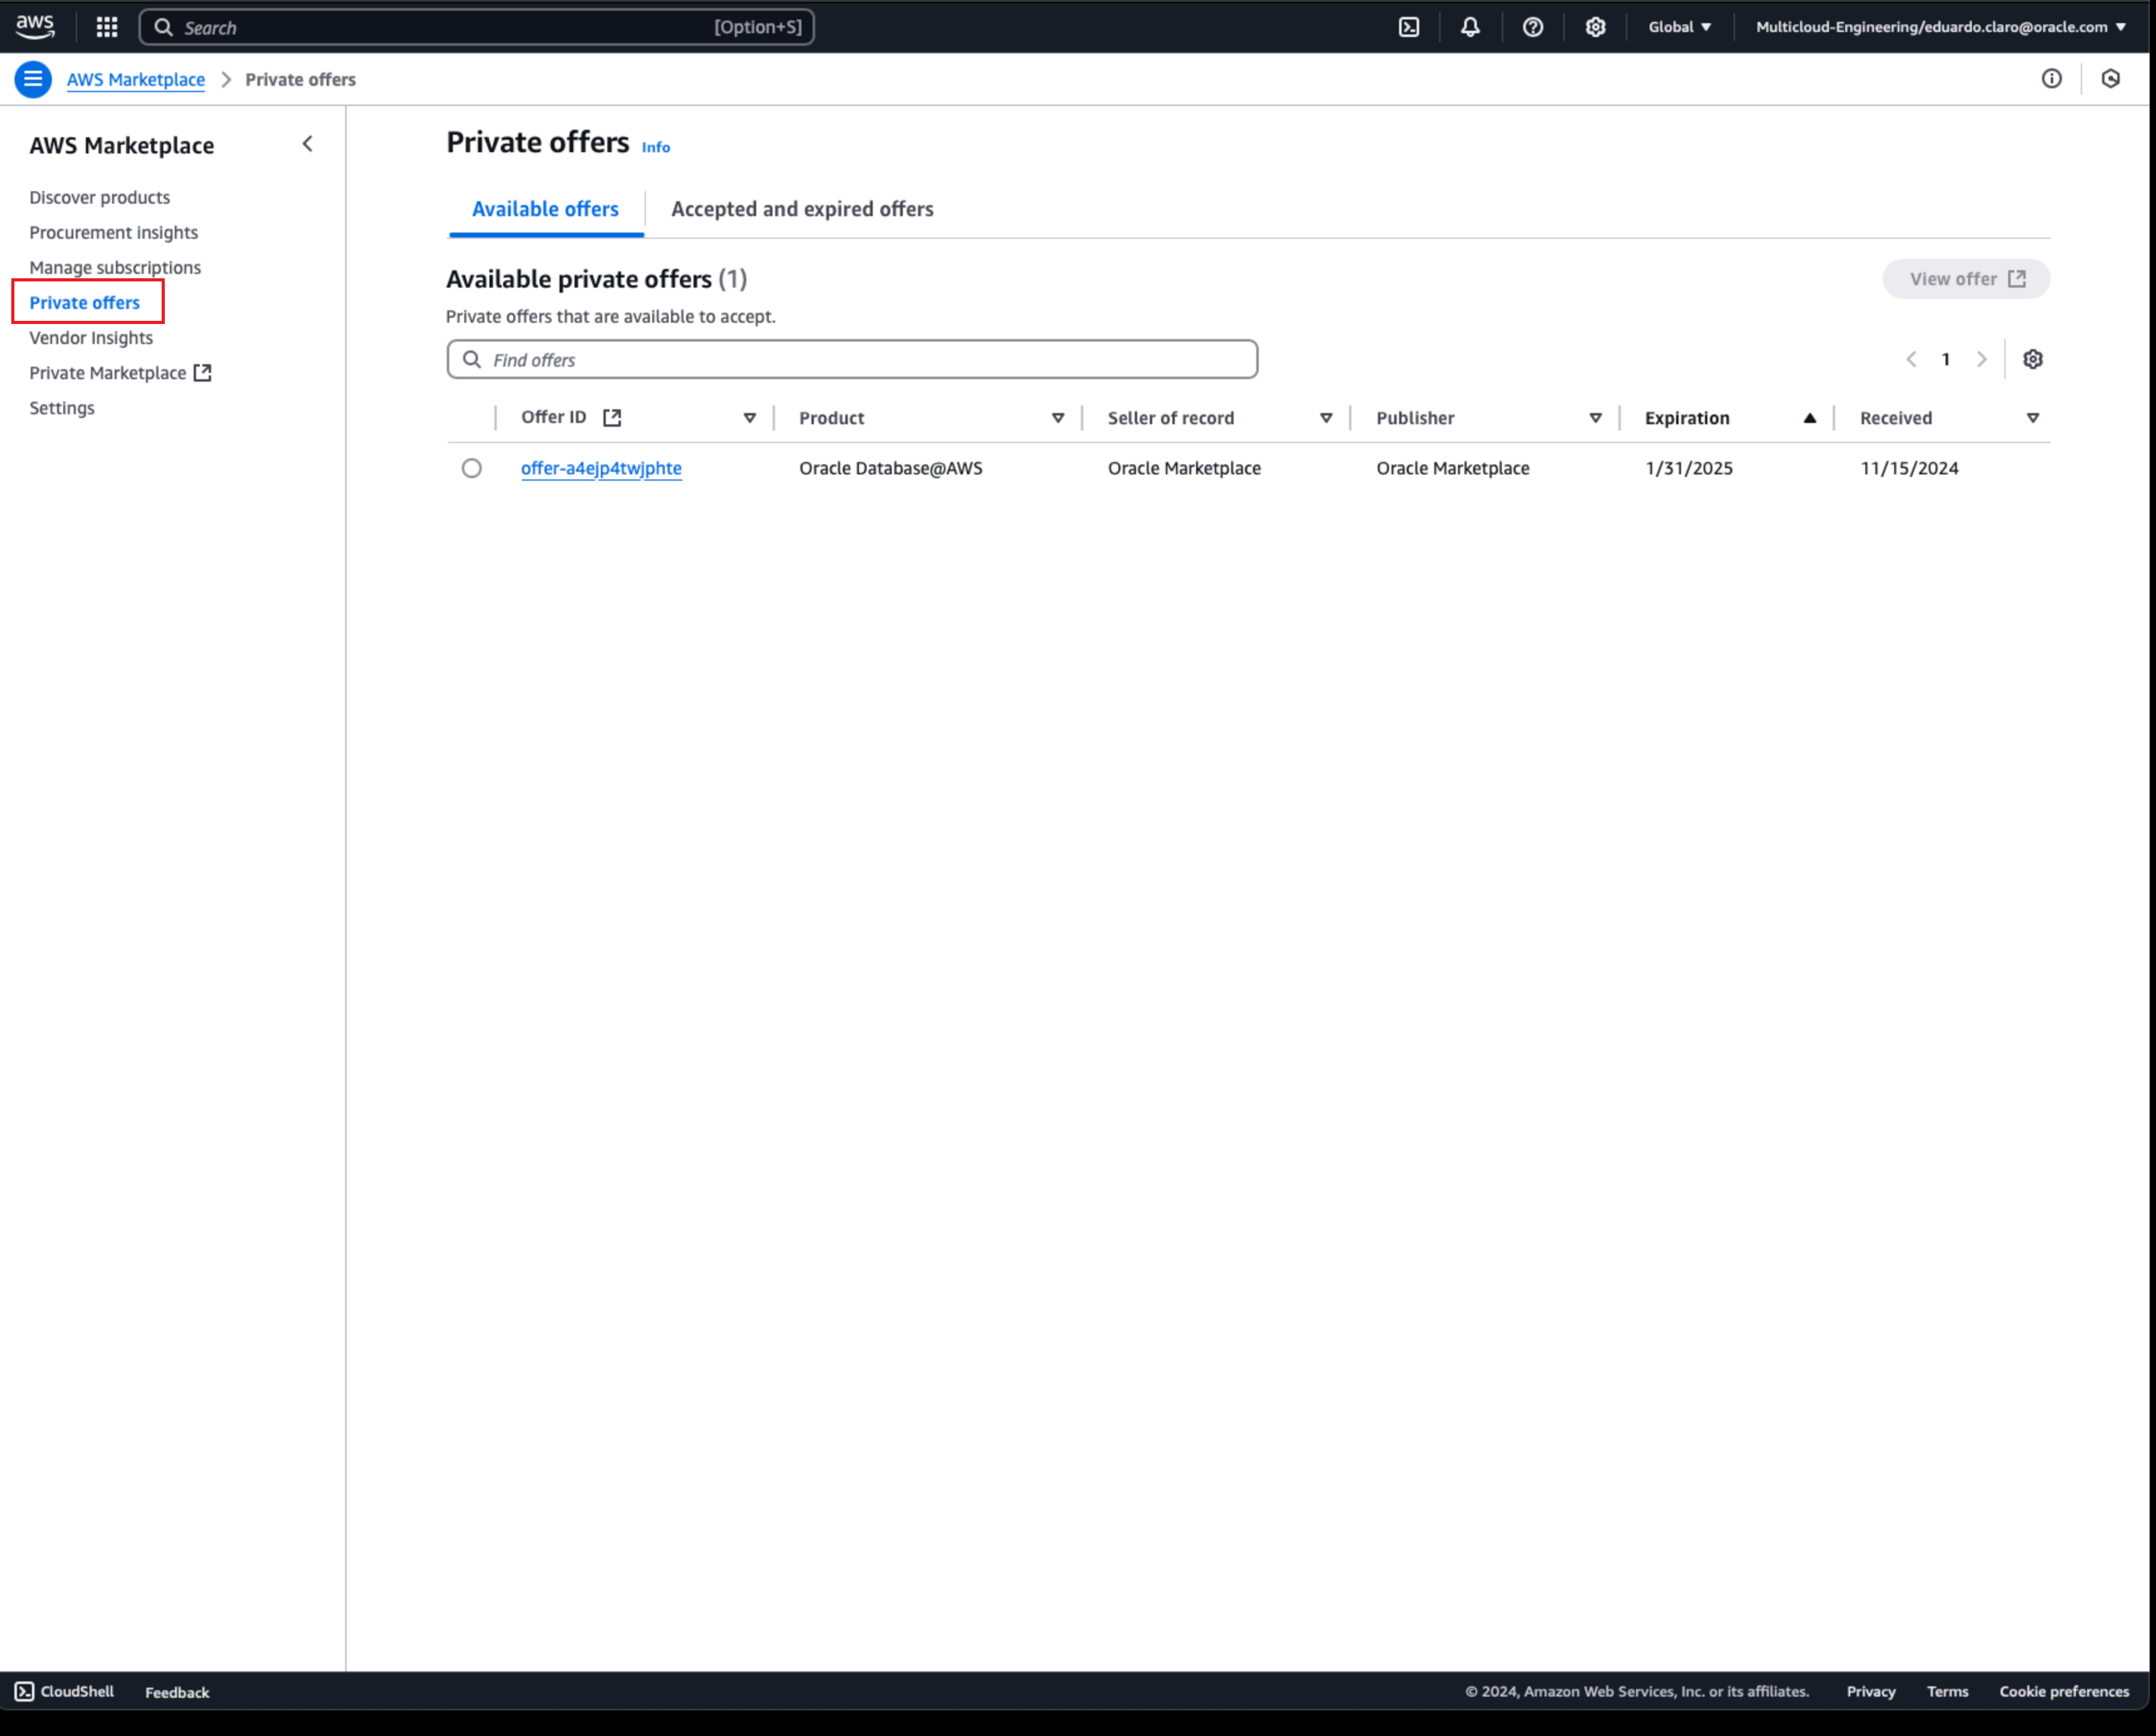2156x1736 pixels.
Task: Collapse the AWS Marketplace side panel
Action: pos(307,144)
